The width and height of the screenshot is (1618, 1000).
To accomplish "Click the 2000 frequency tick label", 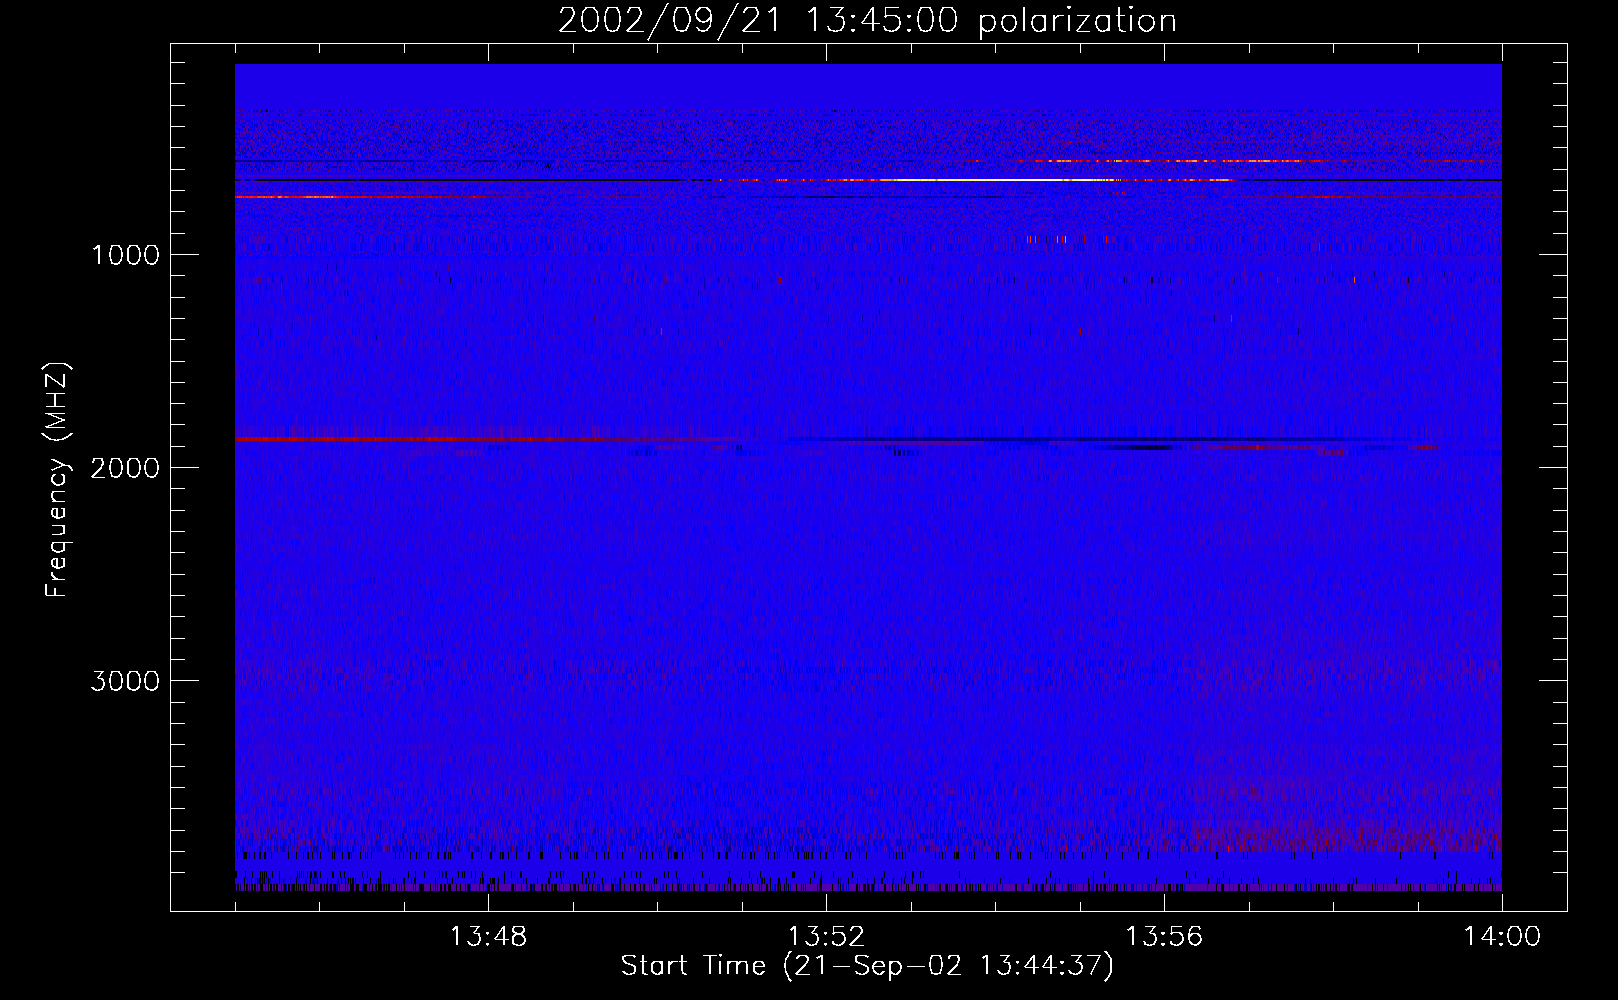I will (125, 468).
